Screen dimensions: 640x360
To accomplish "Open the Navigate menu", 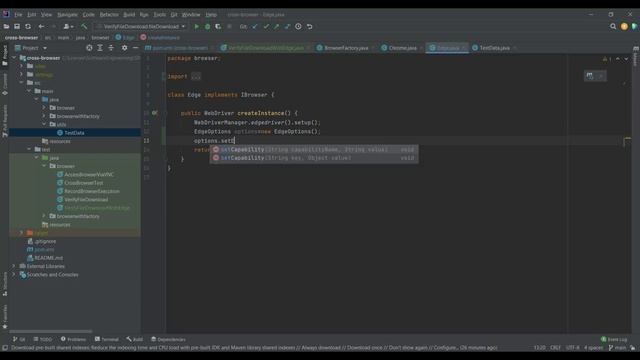I will (67, 14).
